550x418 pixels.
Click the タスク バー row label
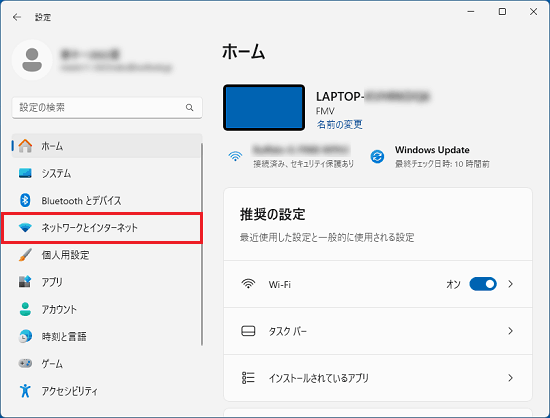[288, 331]
